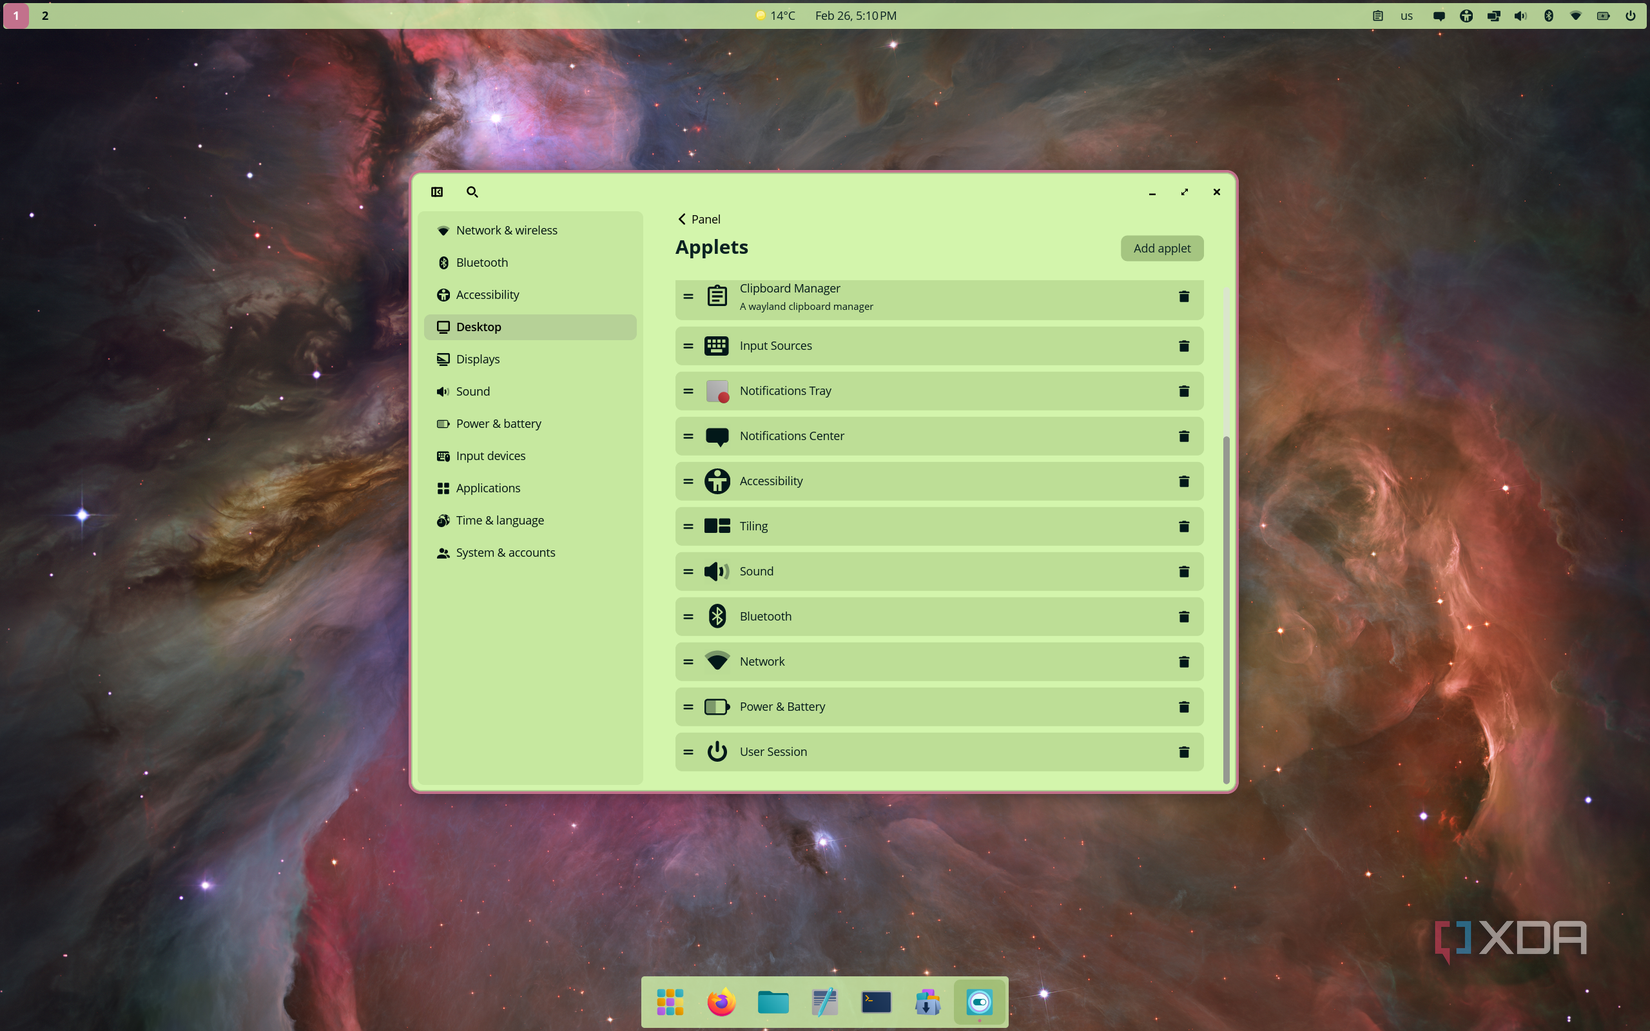Open the volume applet in top panel

[x=1520, y=16]
